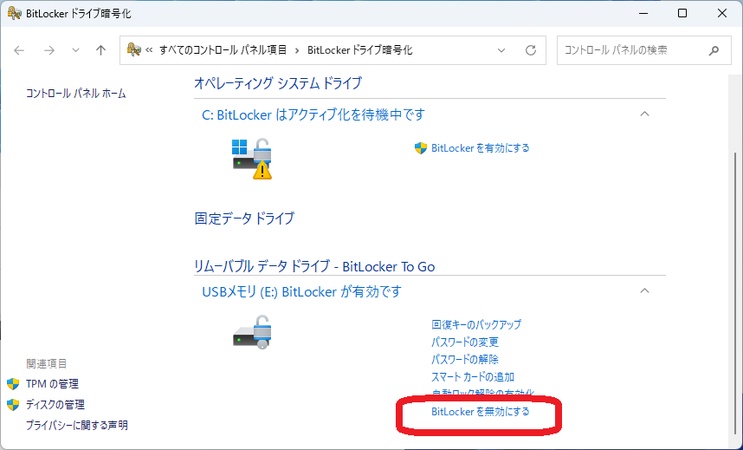Select BitLocker ドライブ暗号化 breadcrumb
The image size is (743, 450).
coord(360,50)
